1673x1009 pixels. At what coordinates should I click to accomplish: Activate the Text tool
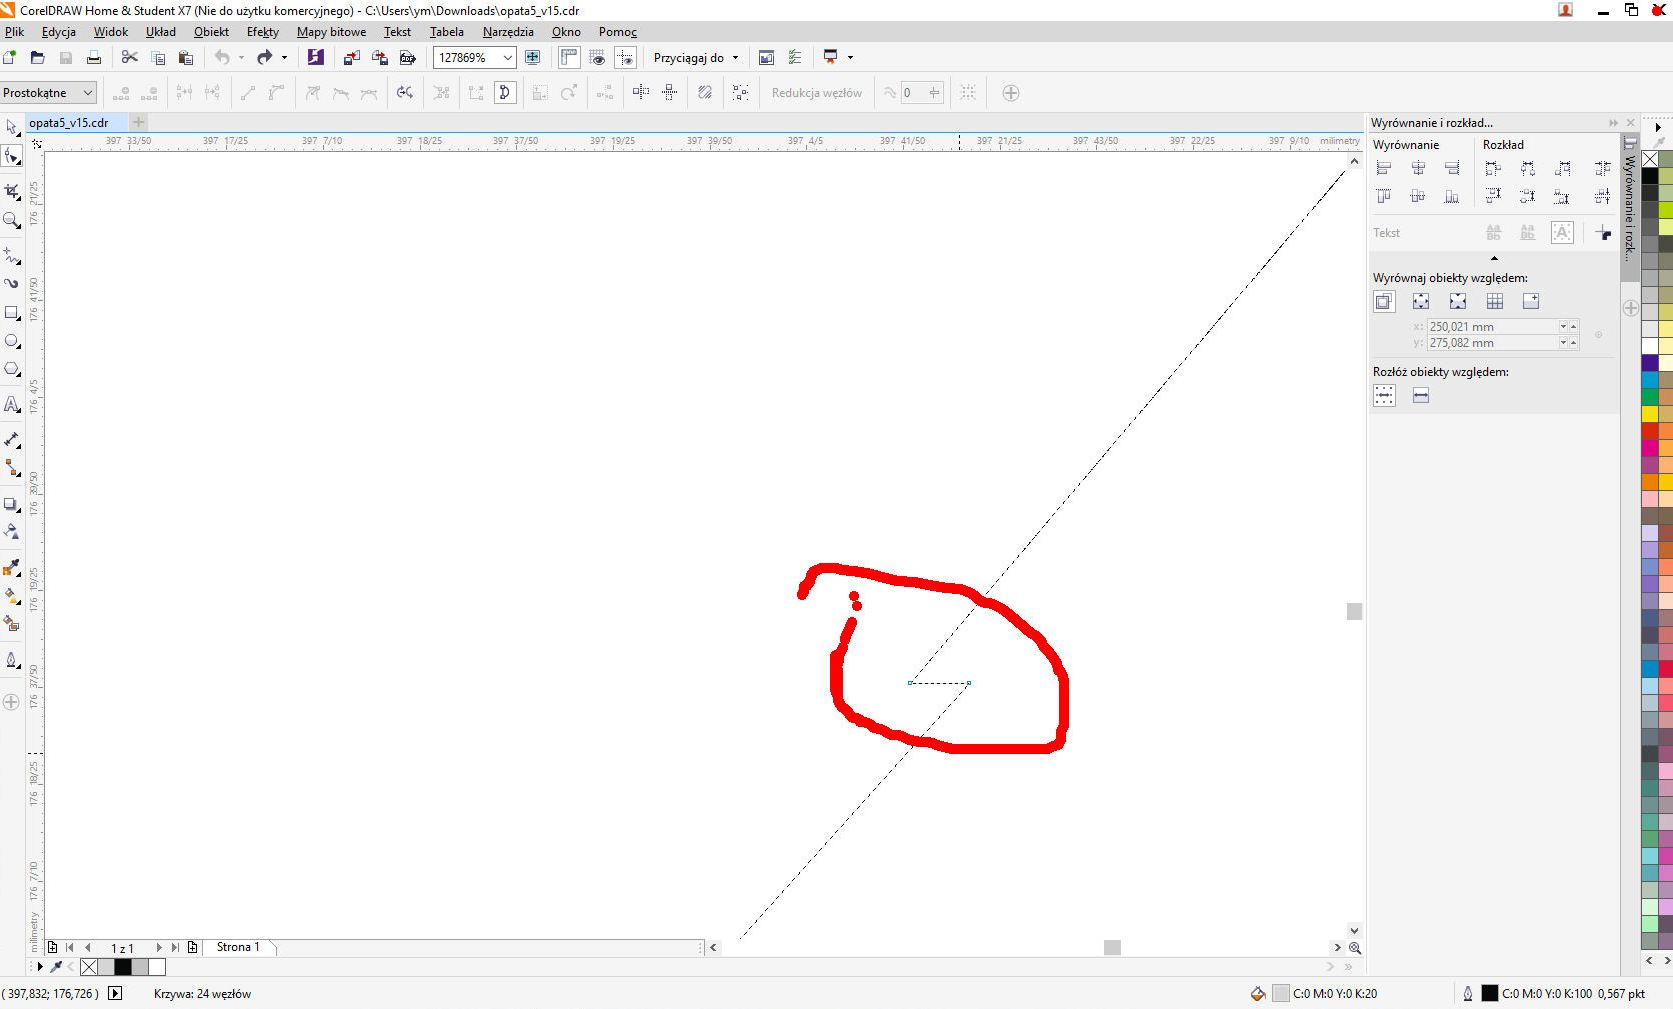12,405
